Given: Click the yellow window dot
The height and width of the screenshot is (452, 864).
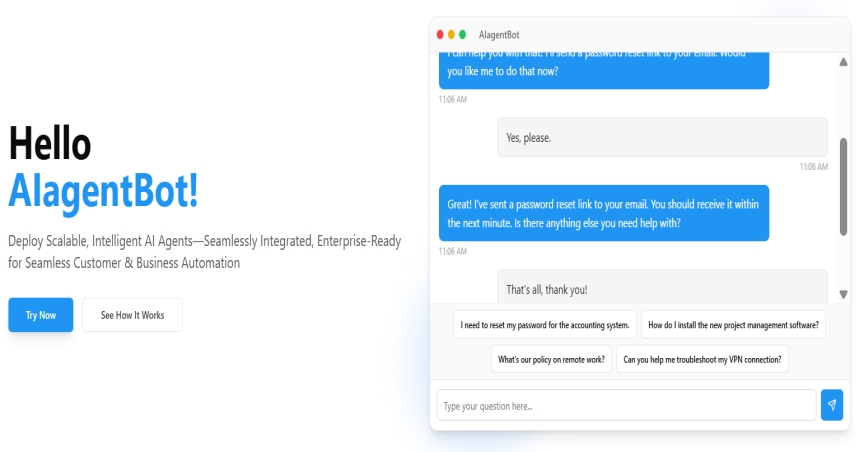Looking at the screenshot, I should coord(451,35).
